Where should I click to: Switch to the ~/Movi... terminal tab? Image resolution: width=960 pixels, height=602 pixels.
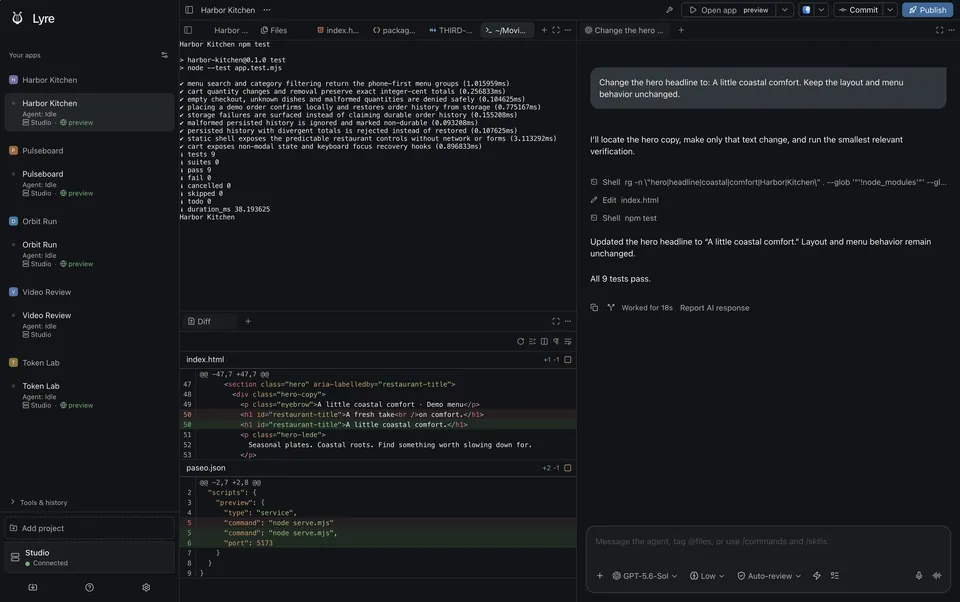click(x=506, y=30)
